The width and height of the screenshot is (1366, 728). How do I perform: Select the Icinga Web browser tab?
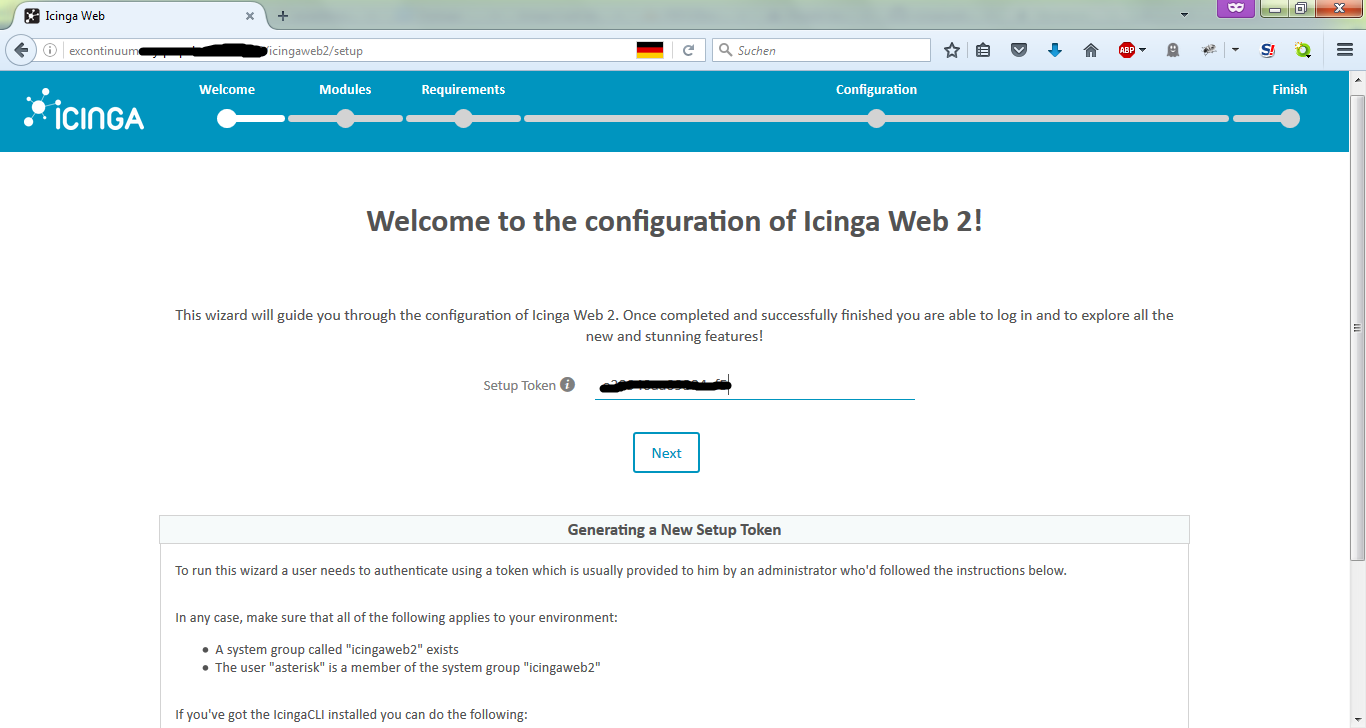(x=140, y=16)
